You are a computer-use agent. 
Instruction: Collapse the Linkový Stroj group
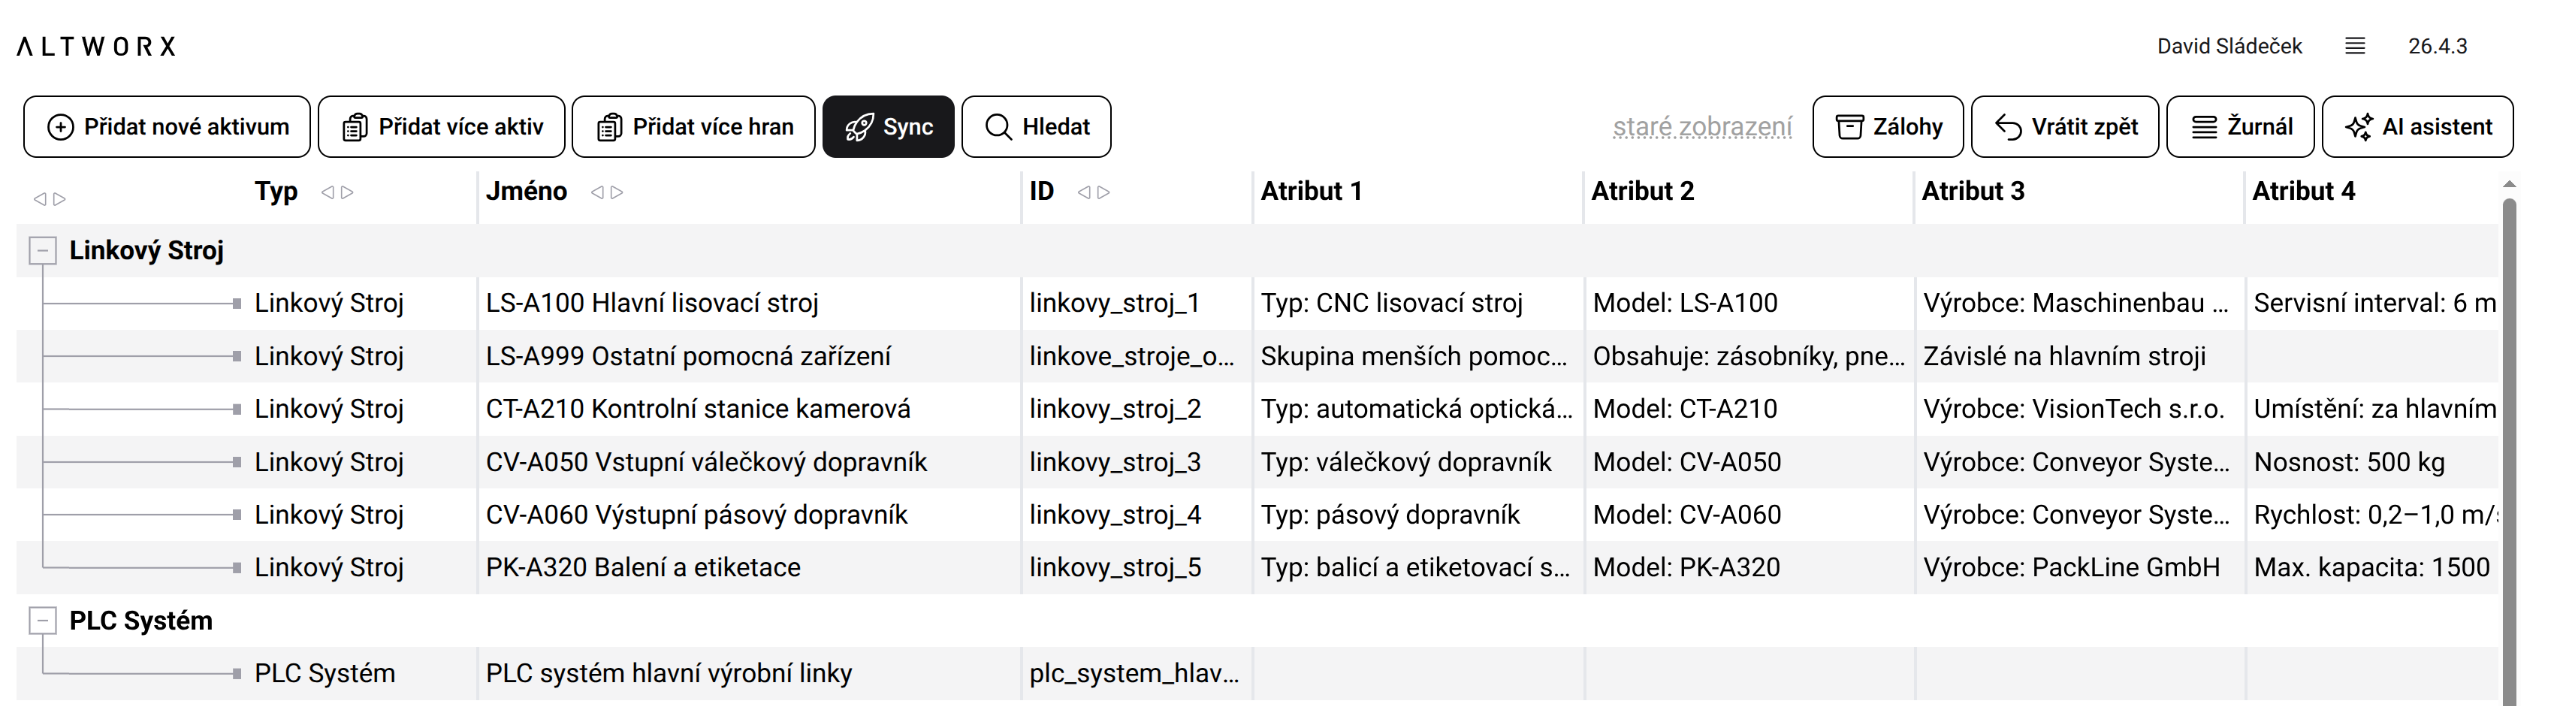pos(42,251)
